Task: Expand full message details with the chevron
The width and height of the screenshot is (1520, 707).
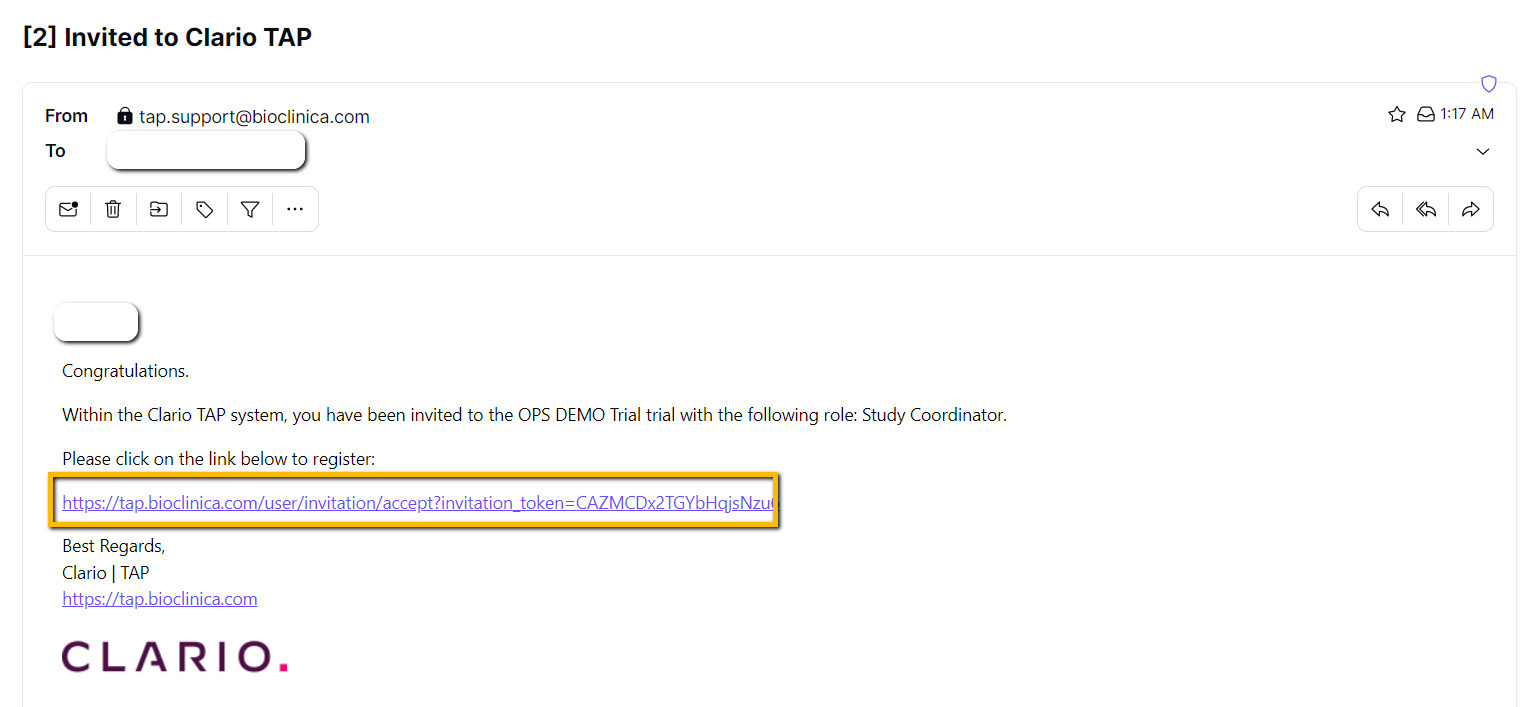Action: [x=1483, y=151]
